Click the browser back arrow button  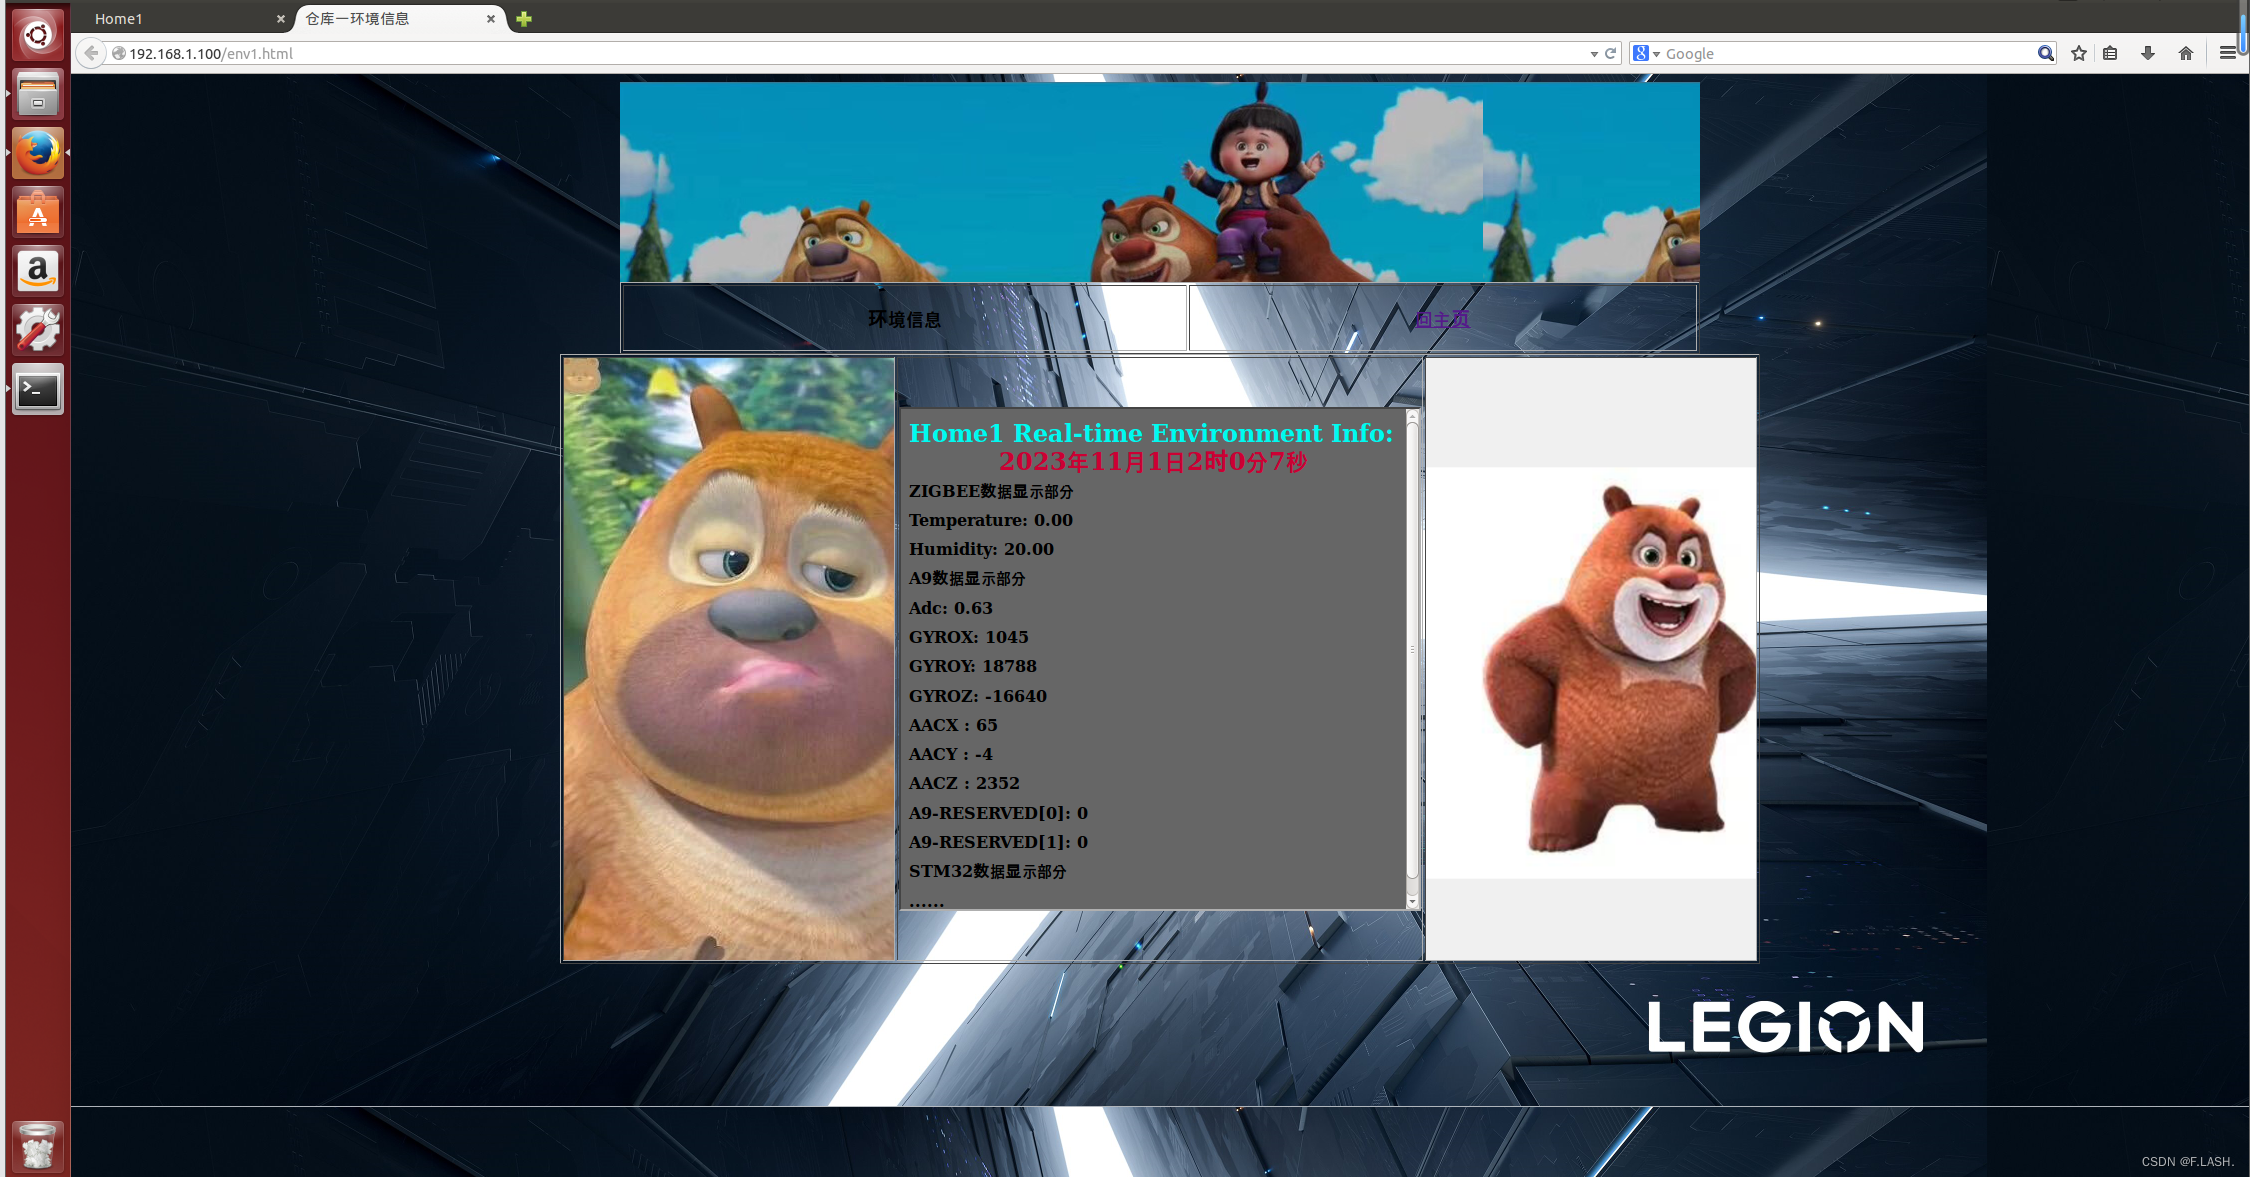click(91, 53)
